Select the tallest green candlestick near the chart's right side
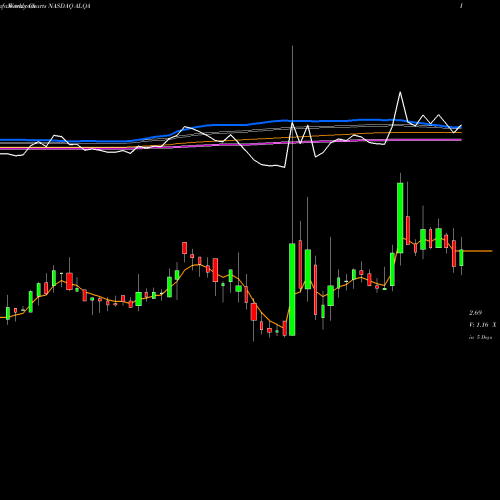Image resolution: width=500 pixels, height=500 pixels. coord(400,218)
